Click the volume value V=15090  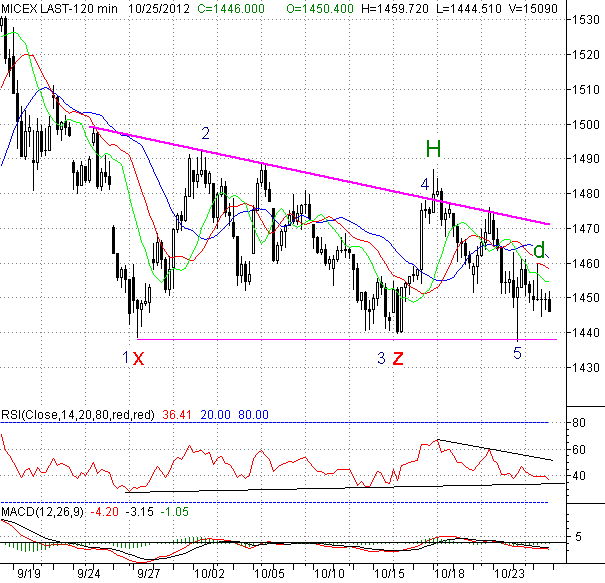pos(534,8)
